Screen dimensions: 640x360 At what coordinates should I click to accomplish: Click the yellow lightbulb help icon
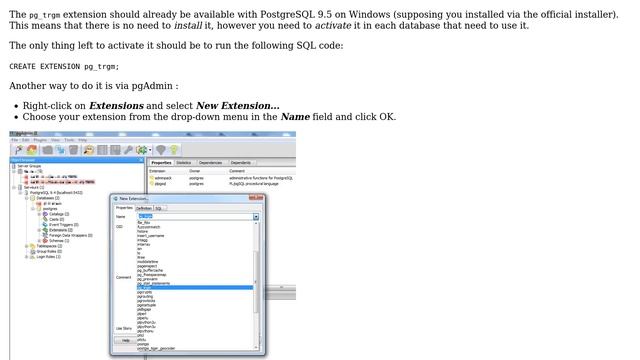(x=174, y=150)
